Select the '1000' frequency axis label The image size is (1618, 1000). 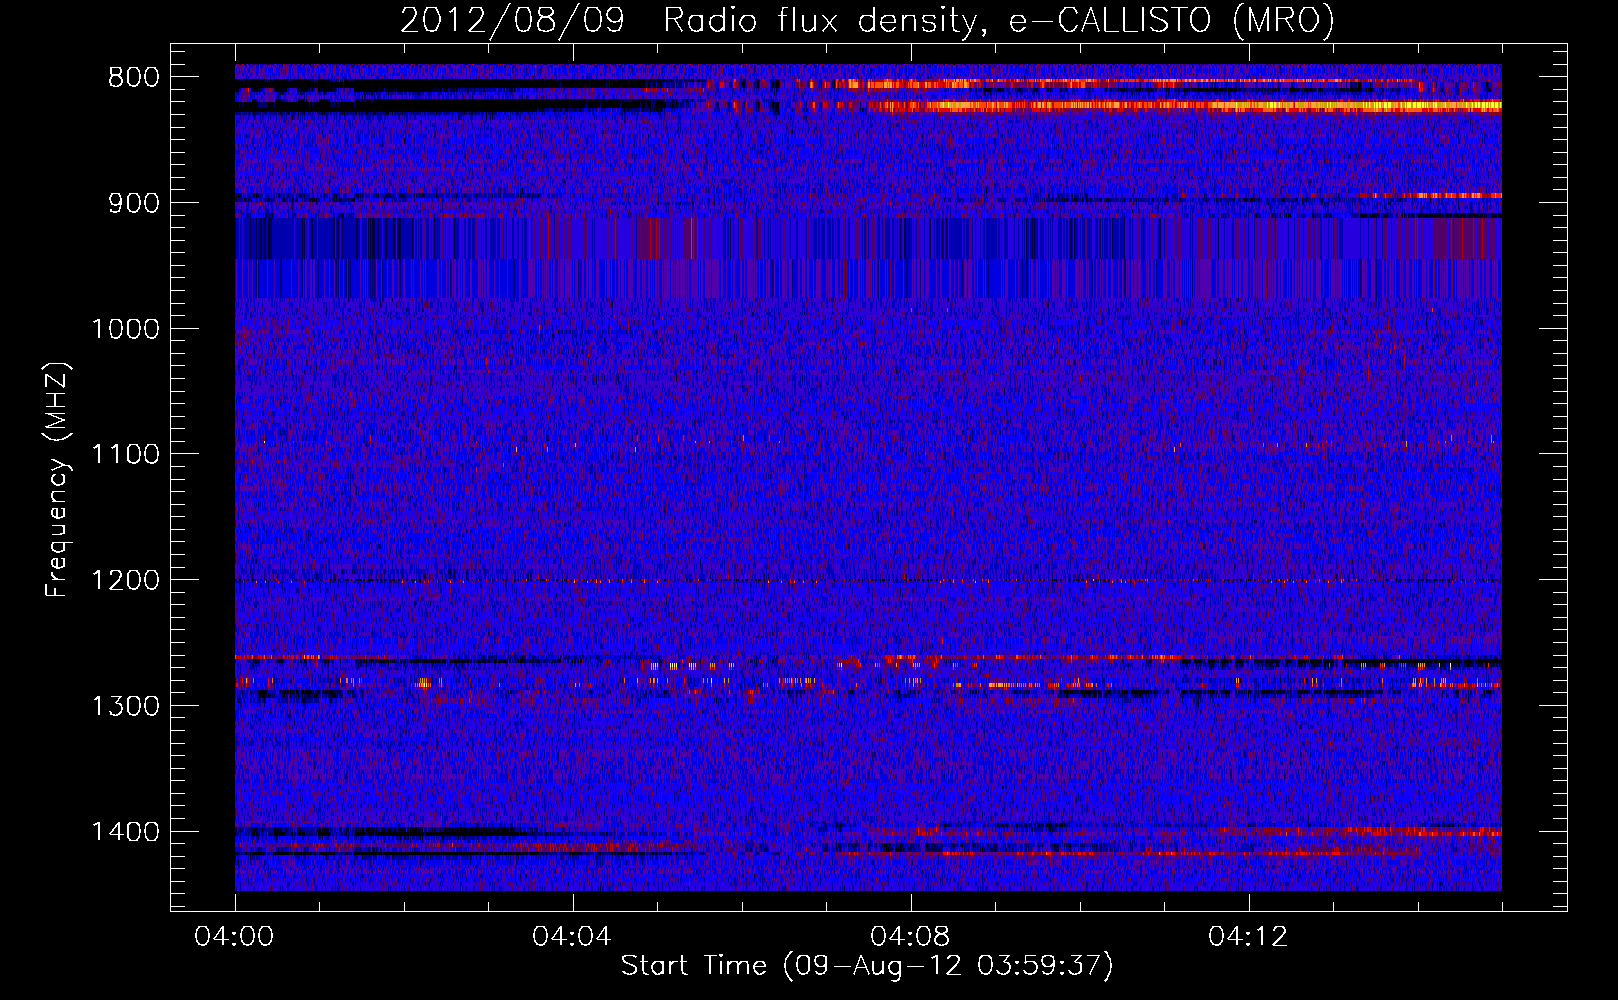click(x=125, y=330)
